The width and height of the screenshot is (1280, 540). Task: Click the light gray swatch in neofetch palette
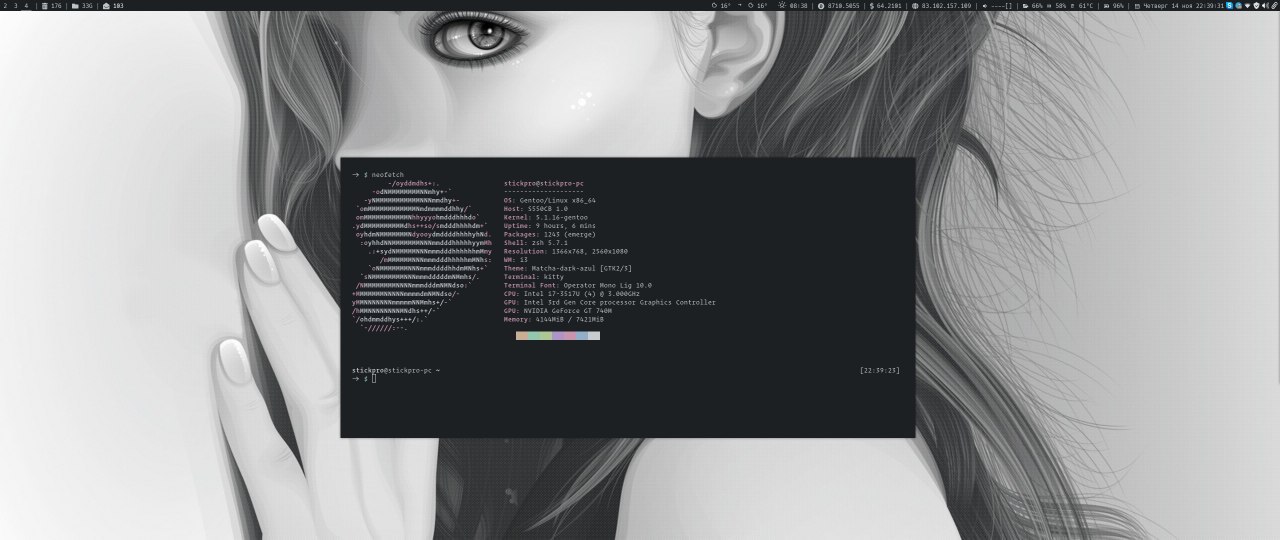(x=594, y=336)
